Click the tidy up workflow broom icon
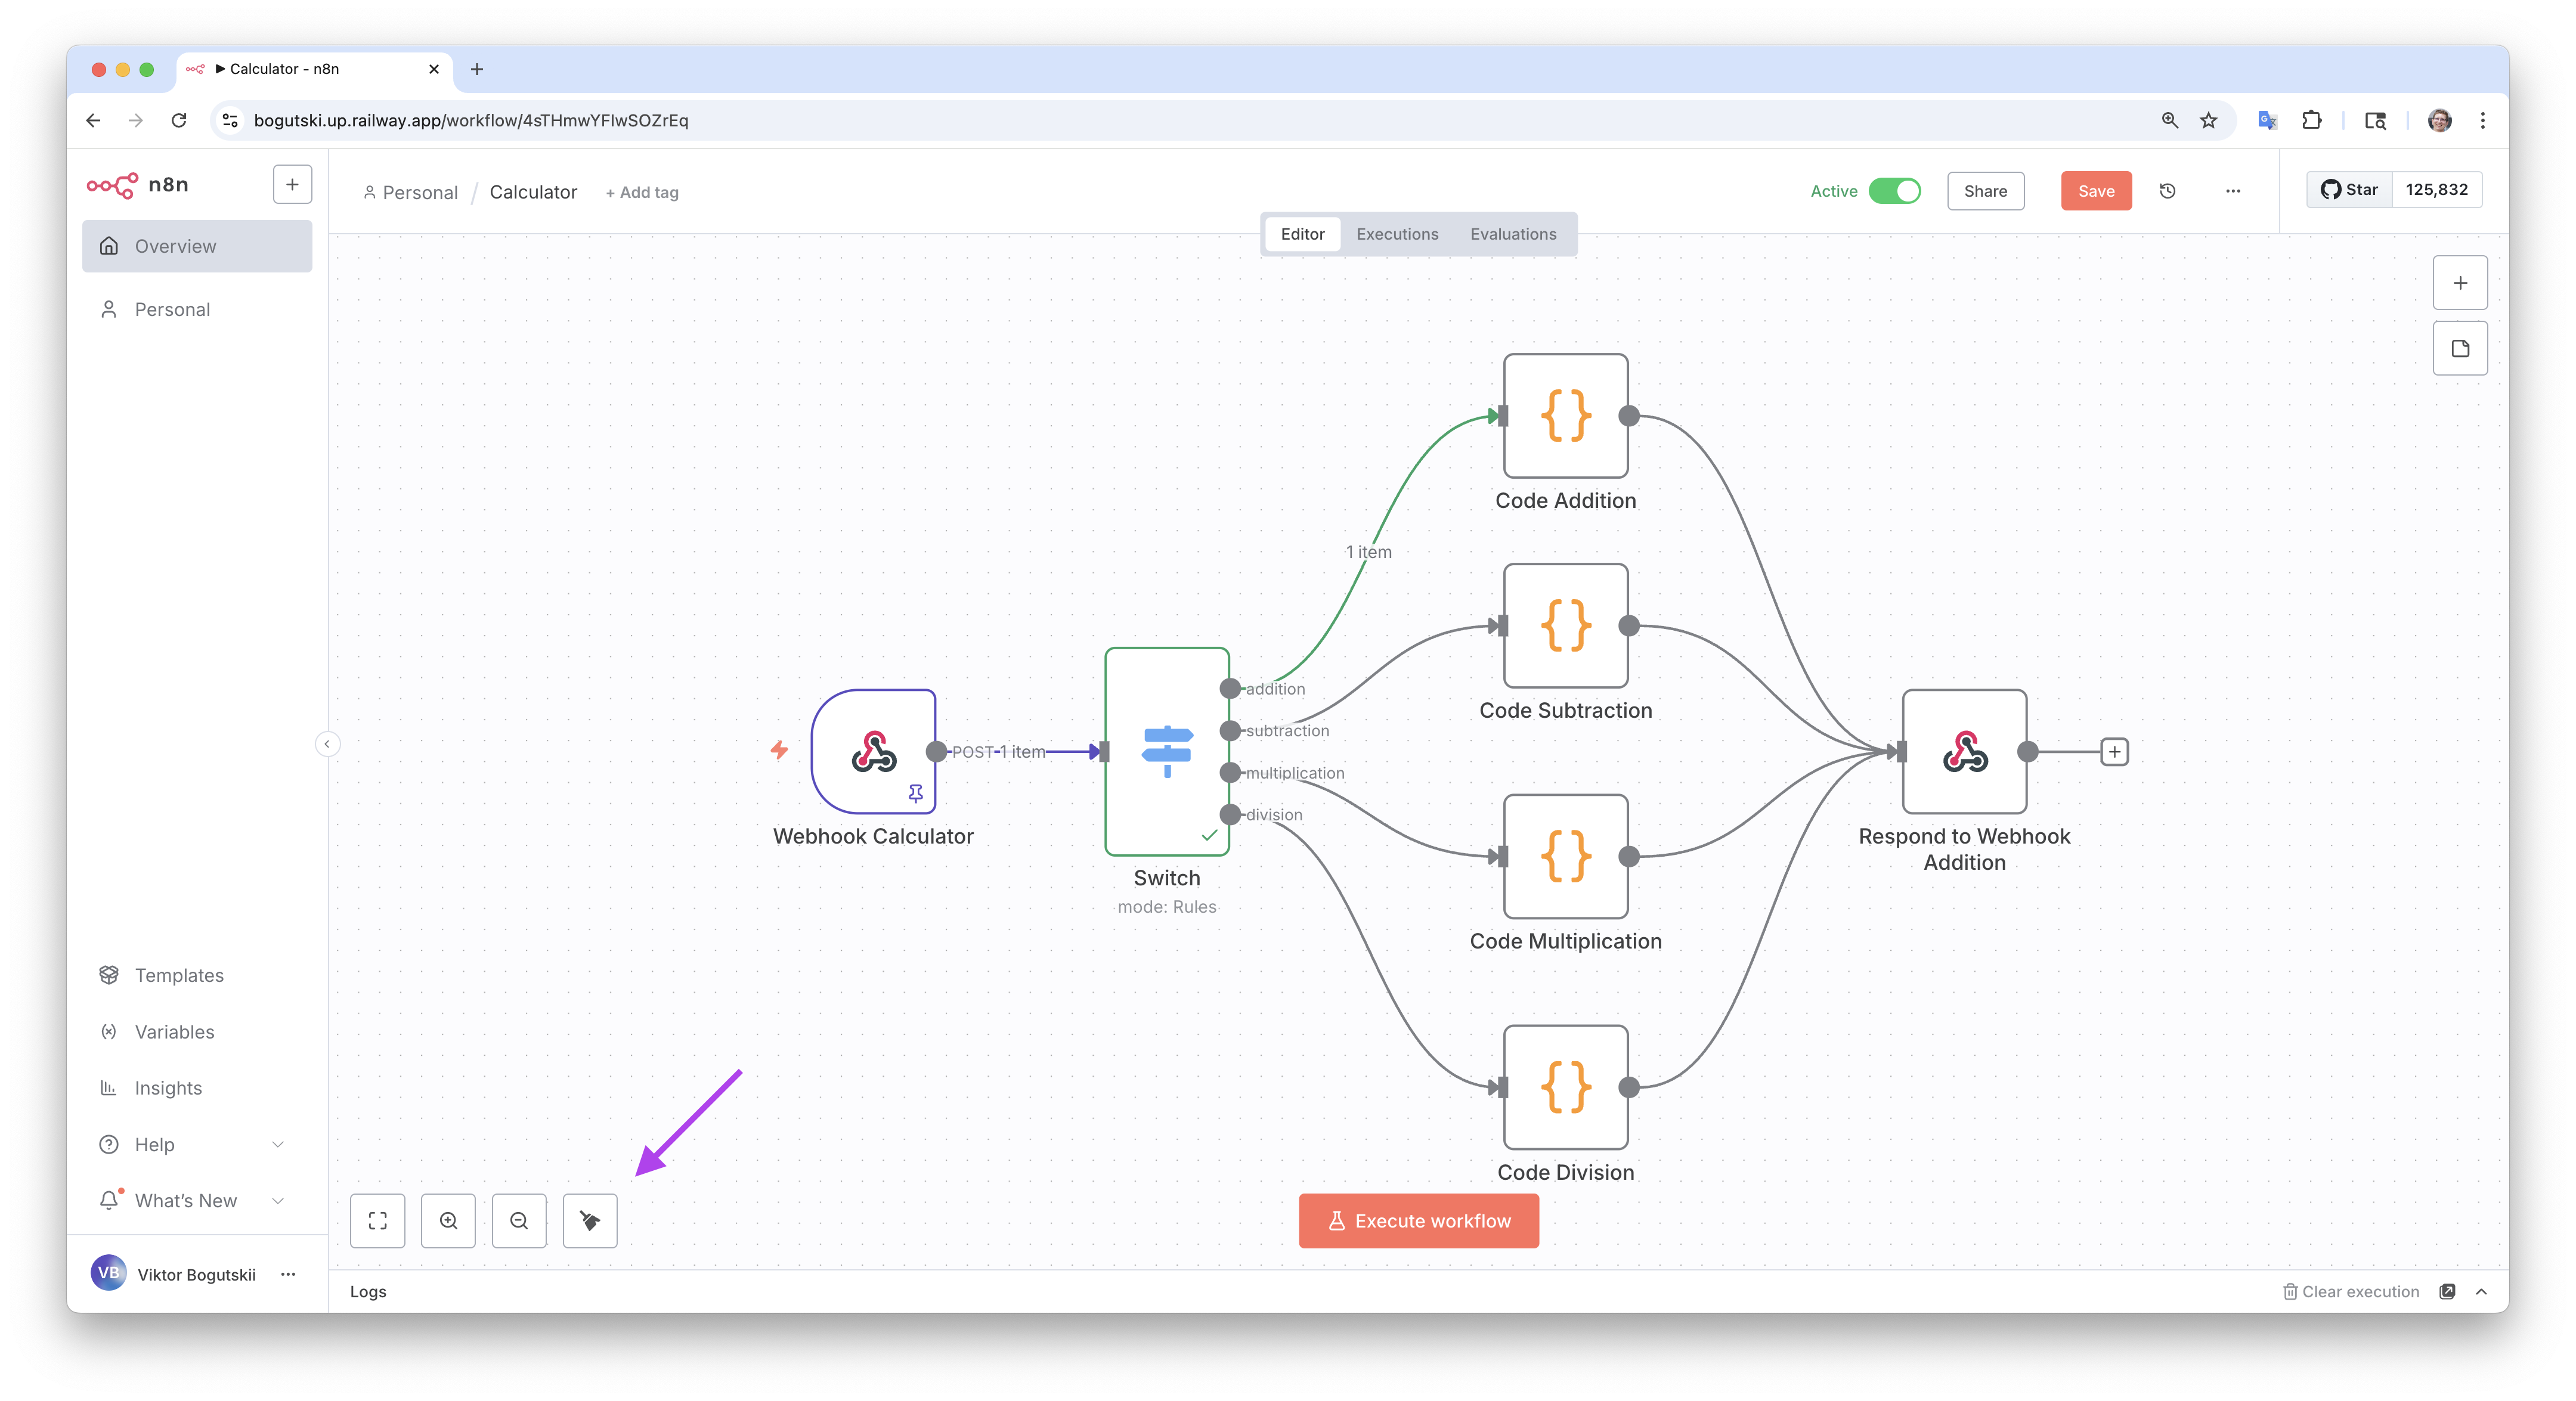The image size is (2576, 1401). tap(590, 1220)
